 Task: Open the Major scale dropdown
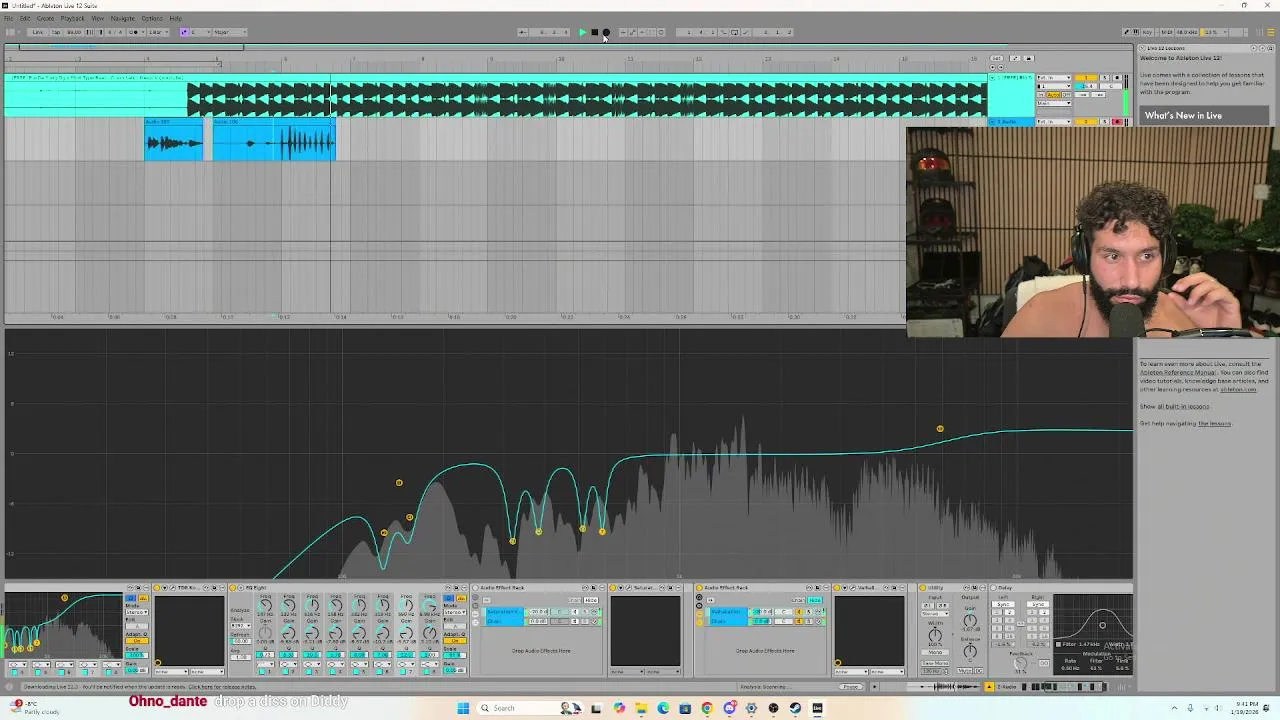230,32
